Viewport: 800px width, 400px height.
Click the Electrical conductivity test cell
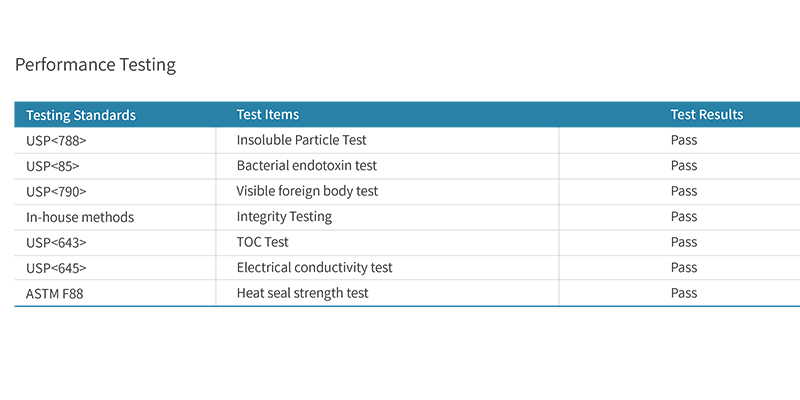coord(314,267)
